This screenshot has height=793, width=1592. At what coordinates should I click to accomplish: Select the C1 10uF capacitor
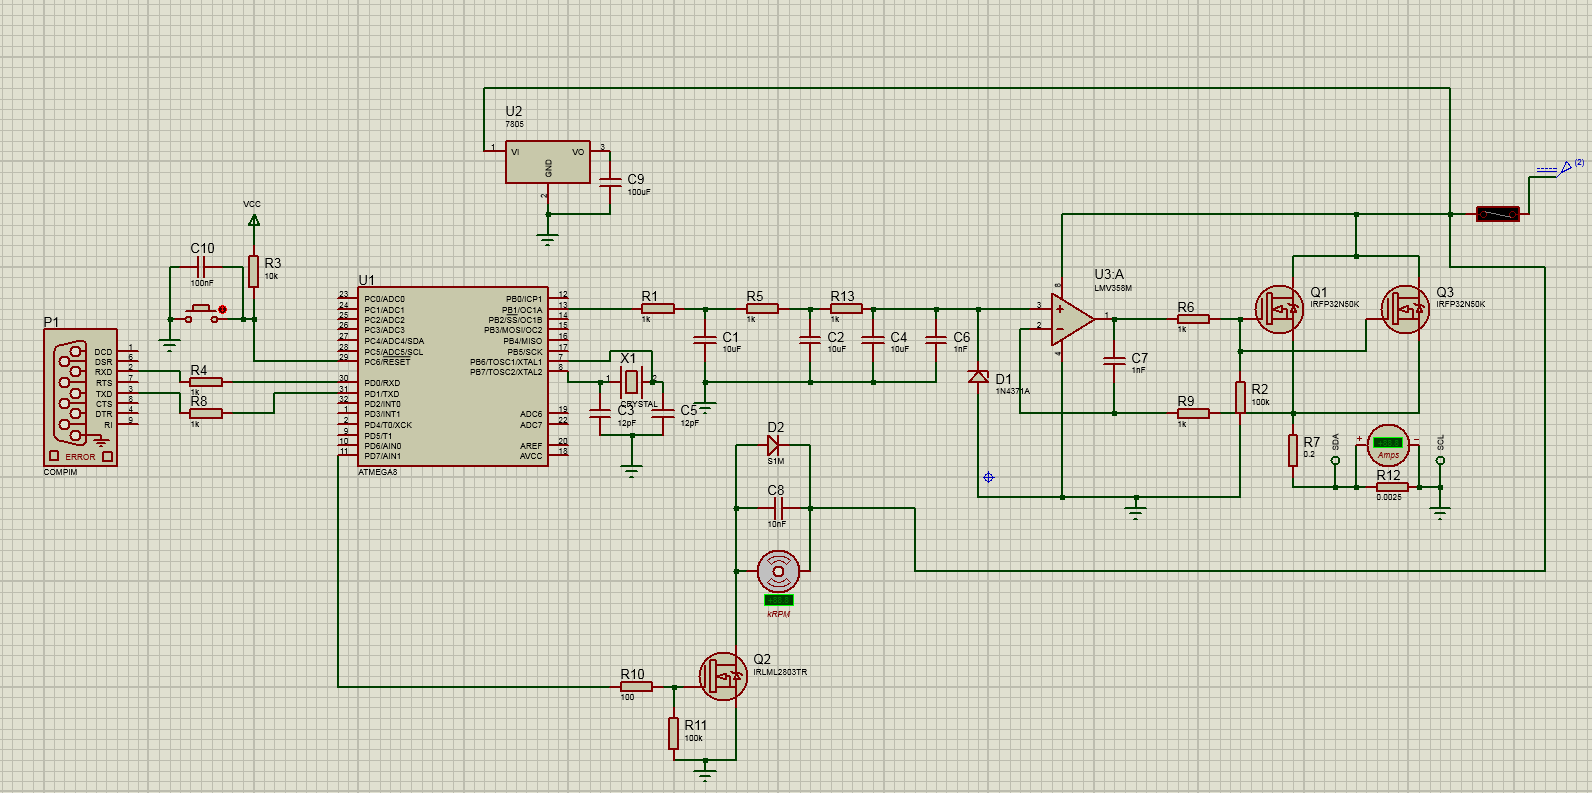click(x=705, y=340)
